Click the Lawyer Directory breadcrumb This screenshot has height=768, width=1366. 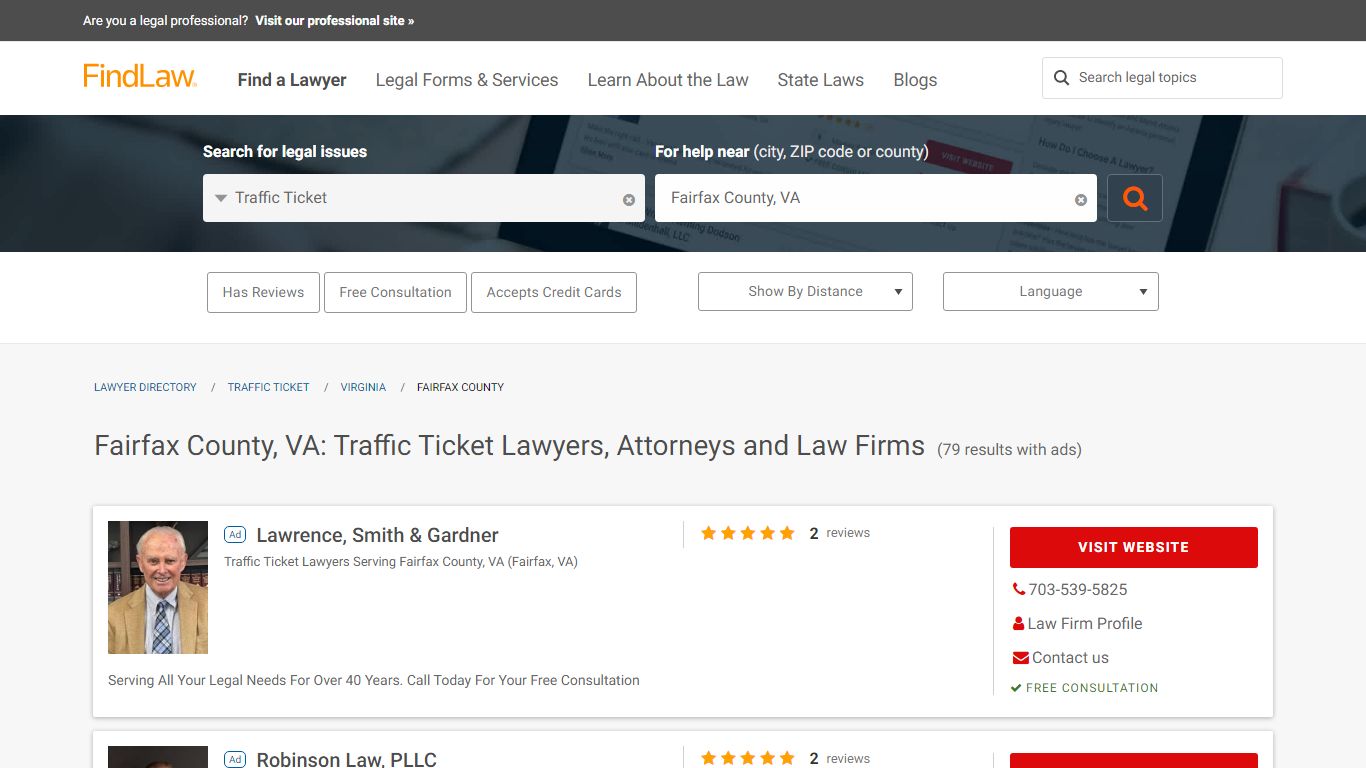click(145, 387)
